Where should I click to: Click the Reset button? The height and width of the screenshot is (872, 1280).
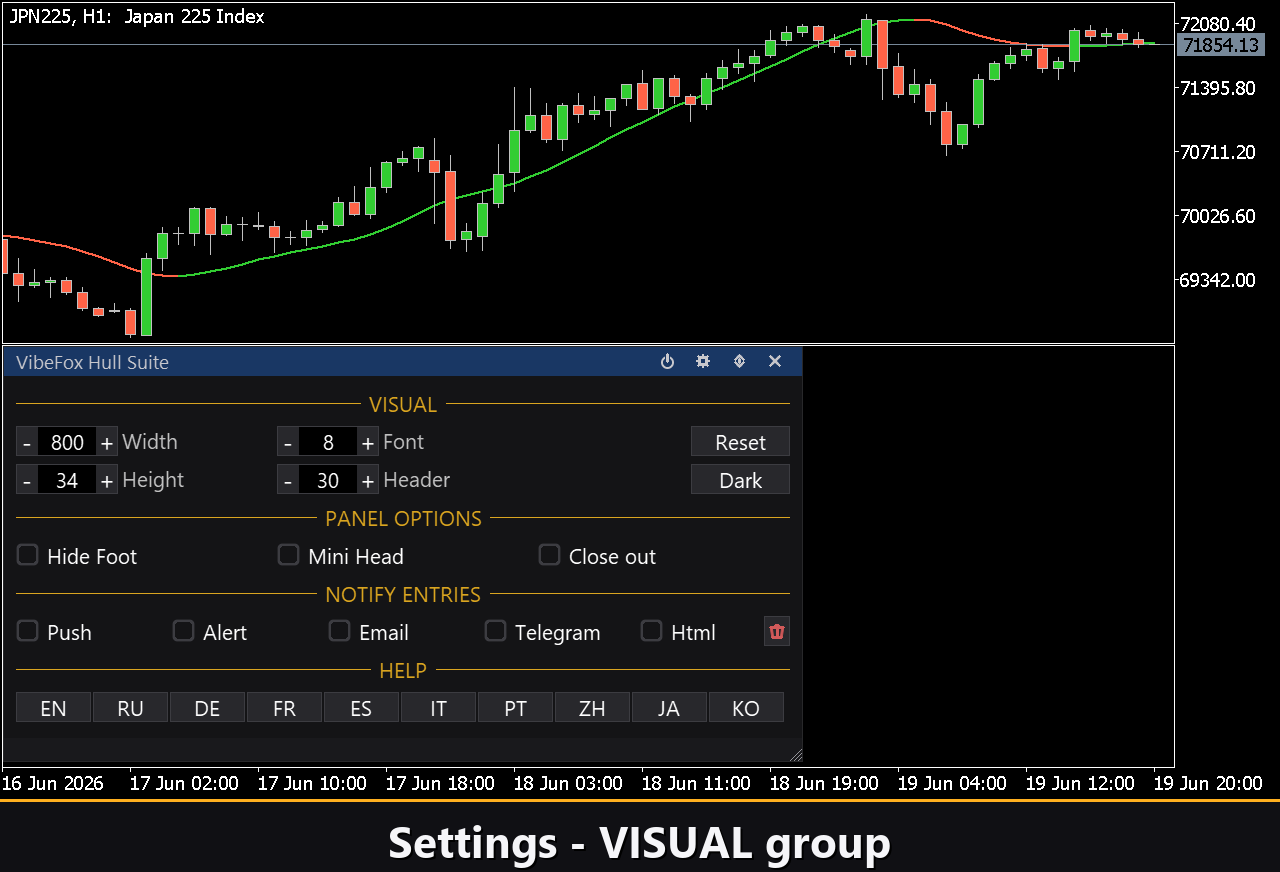point(740,442)
